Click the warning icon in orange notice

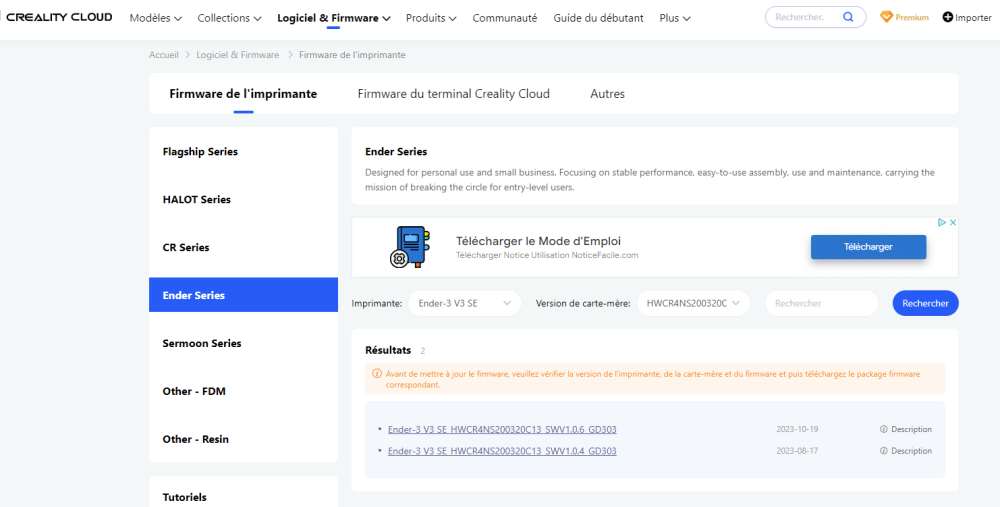click(377, 374)
